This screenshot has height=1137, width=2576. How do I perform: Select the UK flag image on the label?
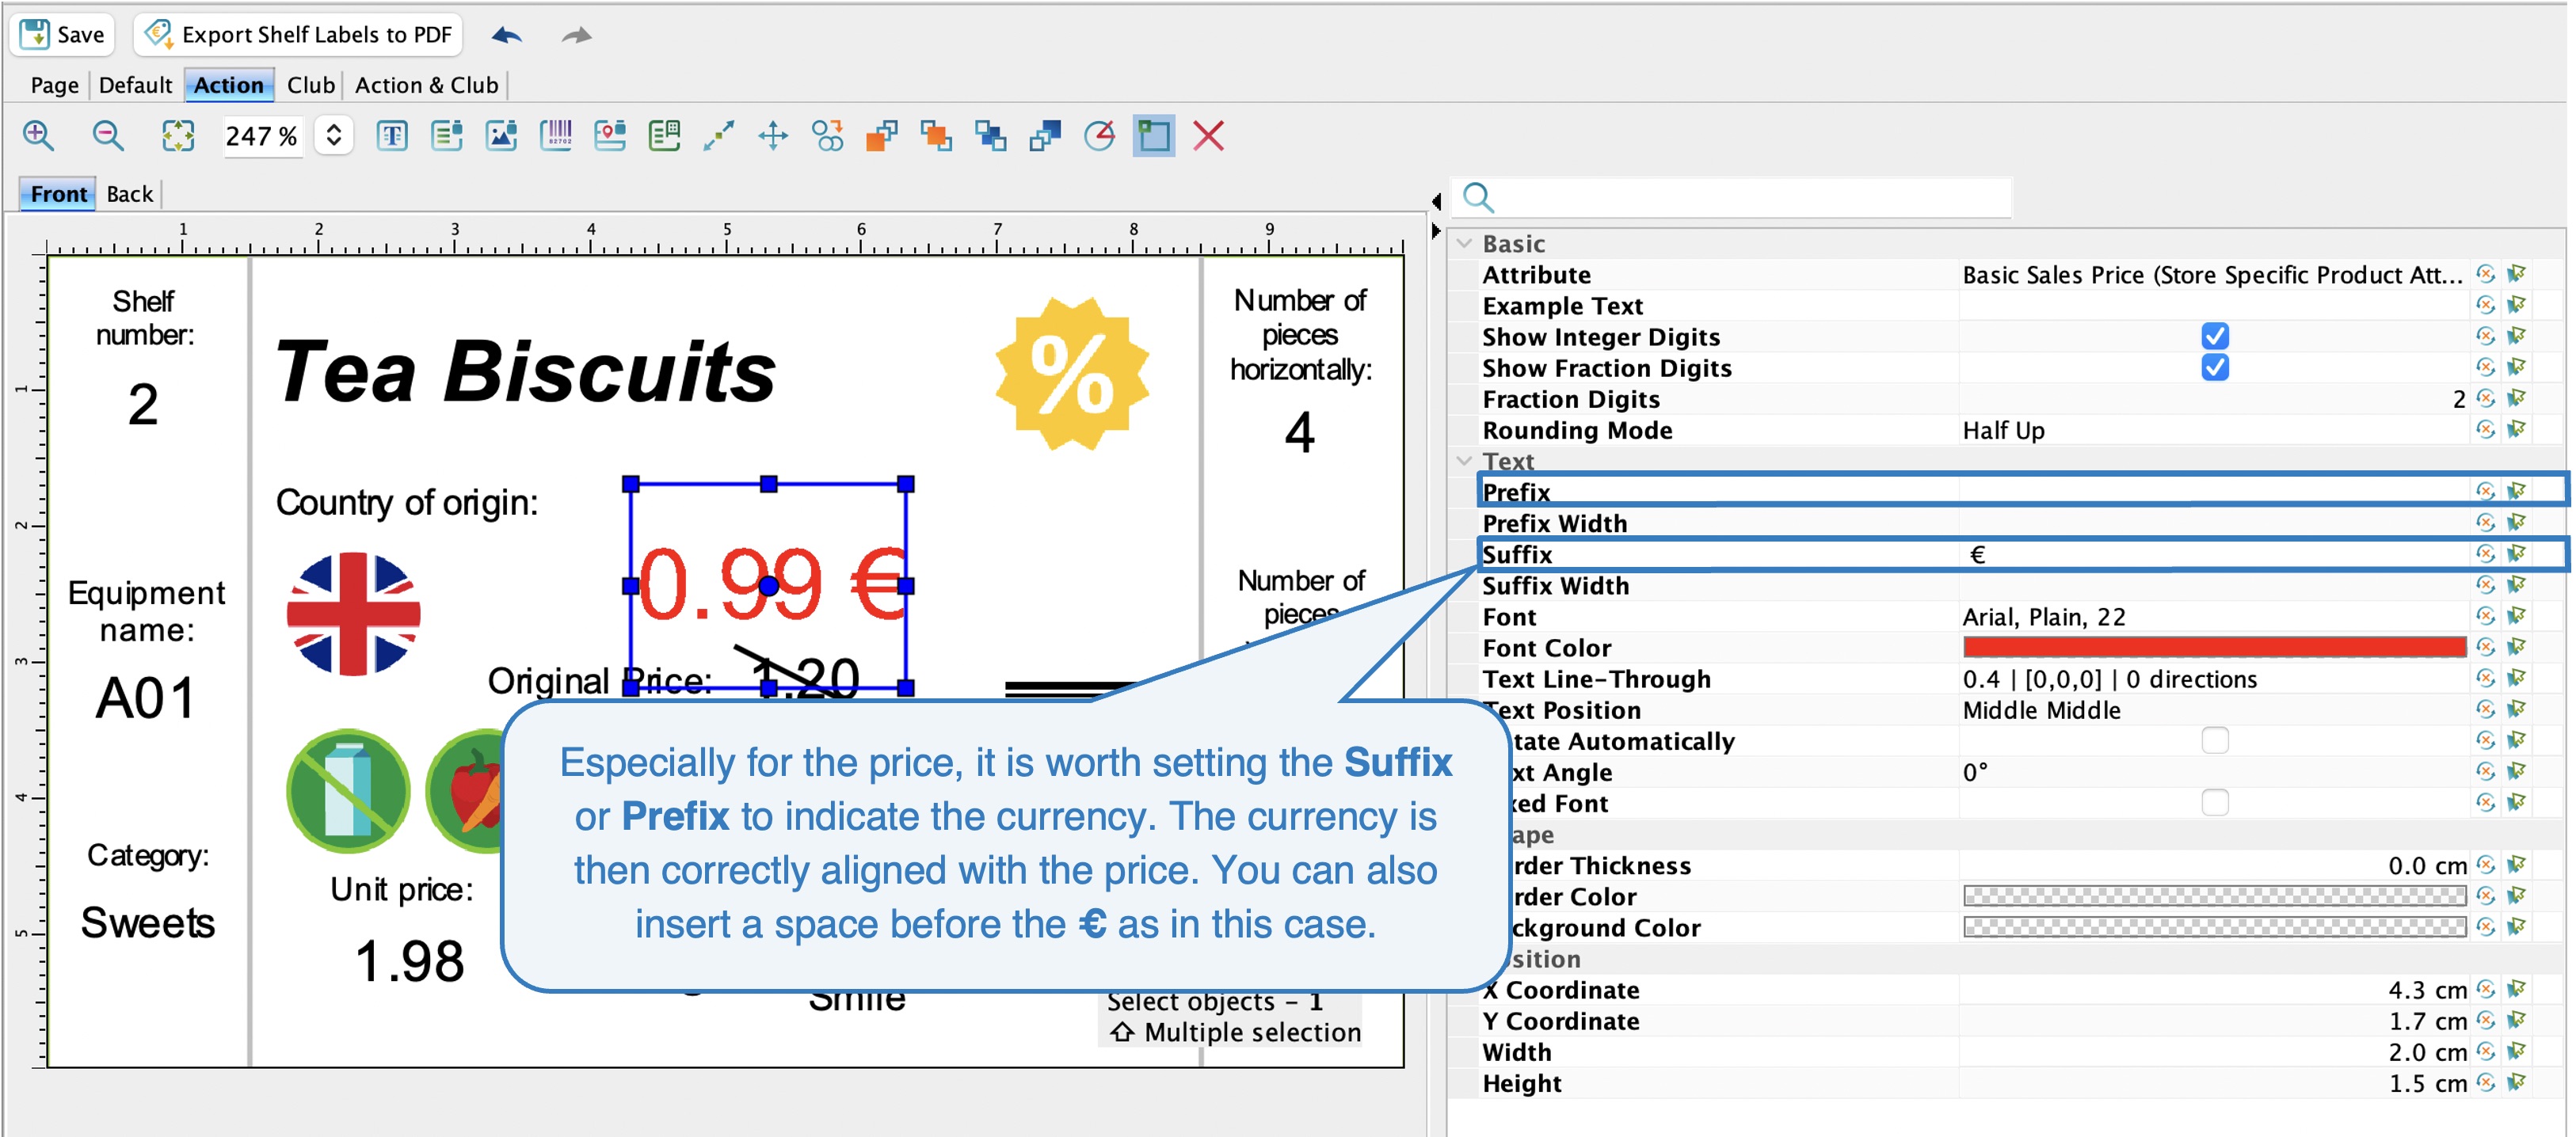point(354,613)
